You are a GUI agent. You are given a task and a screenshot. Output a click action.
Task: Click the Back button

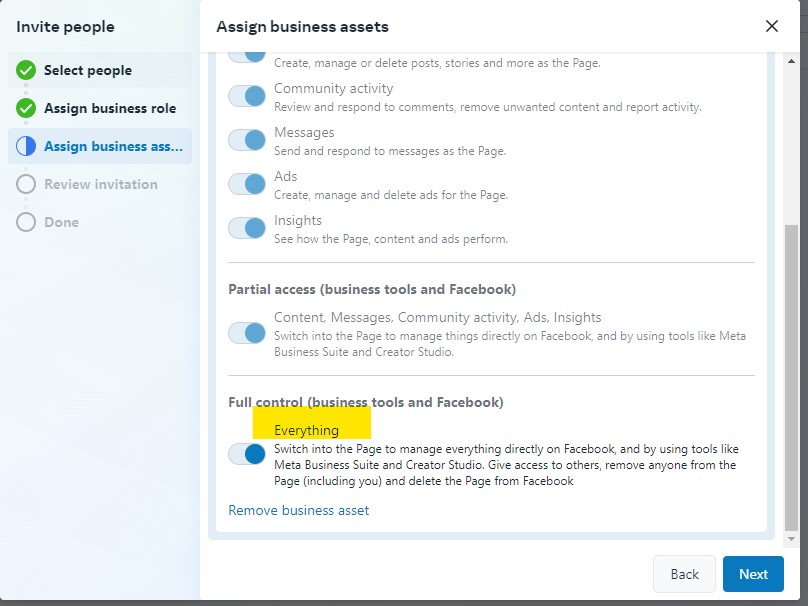(684, 574)
